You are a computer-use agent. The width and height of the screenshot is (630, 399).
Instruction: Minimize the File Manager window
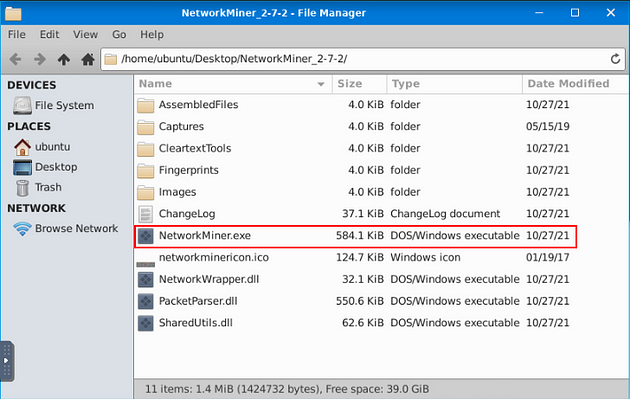[539, 13]
